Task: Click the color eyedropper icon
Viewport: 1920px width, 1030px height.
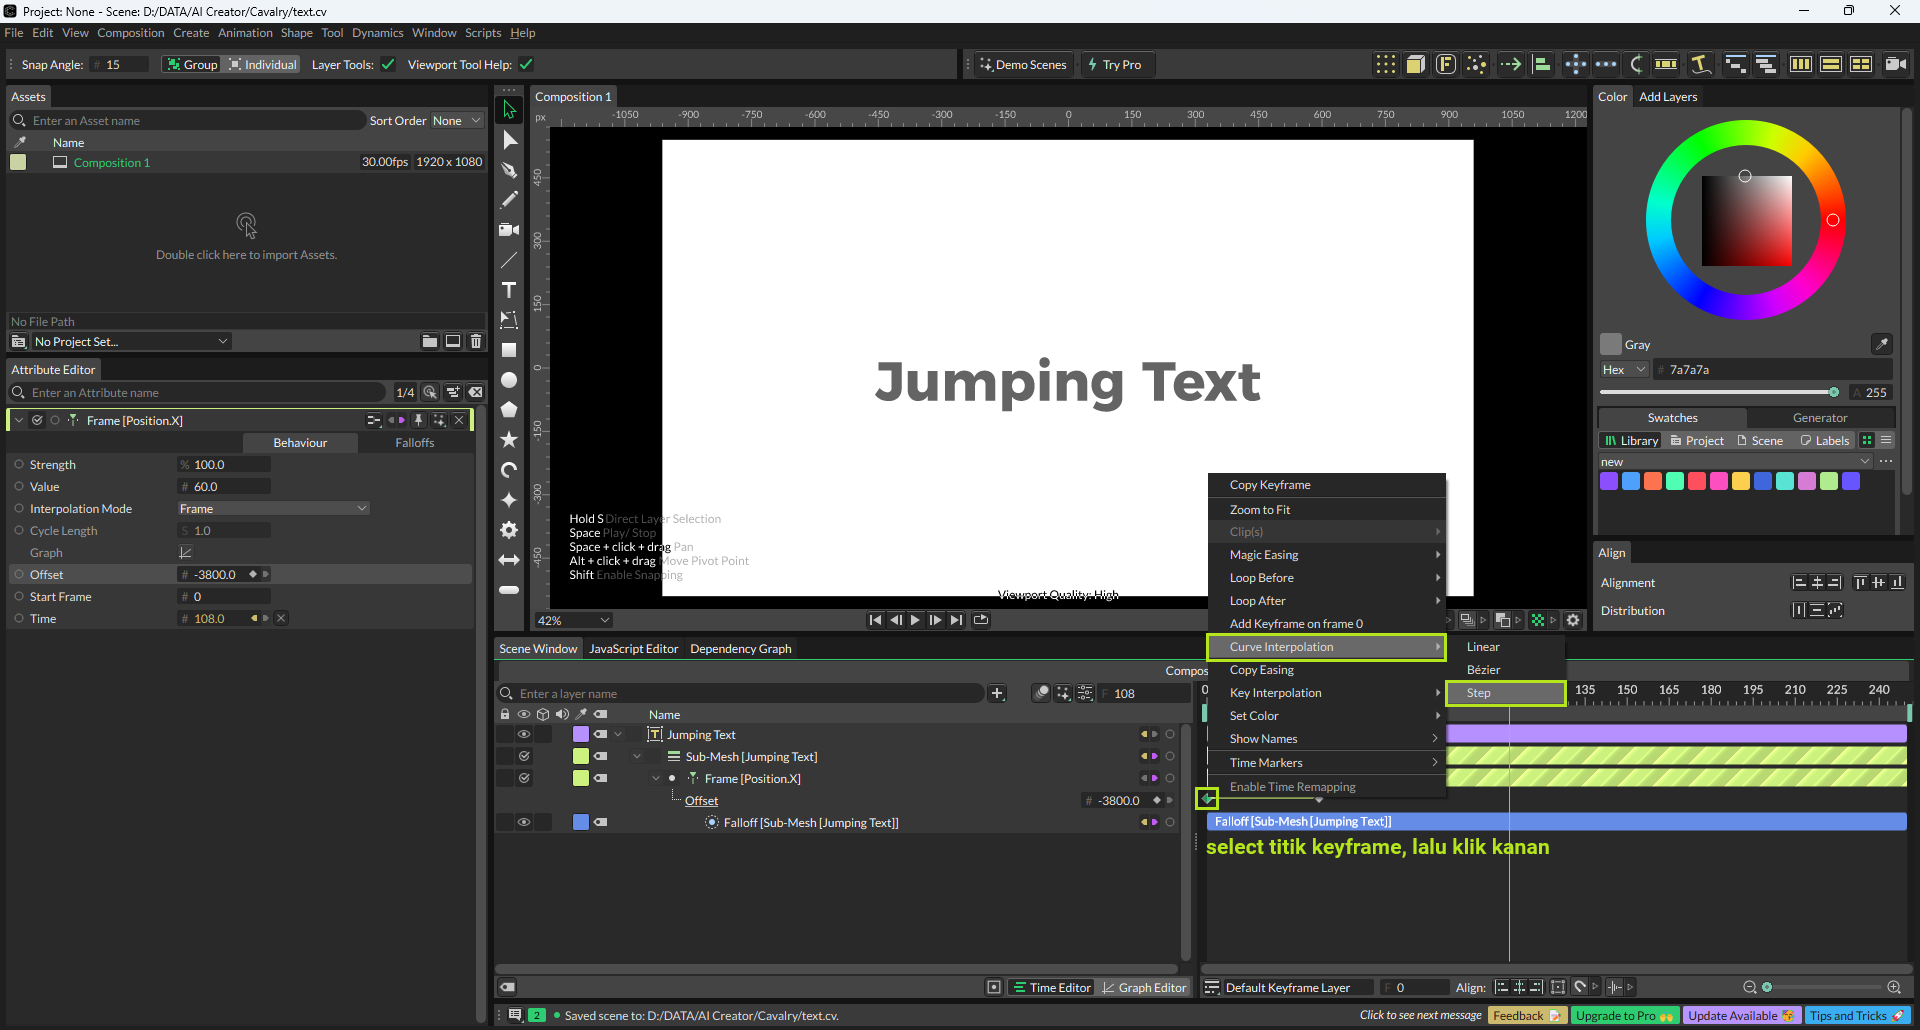Action: click(1881, 344)
